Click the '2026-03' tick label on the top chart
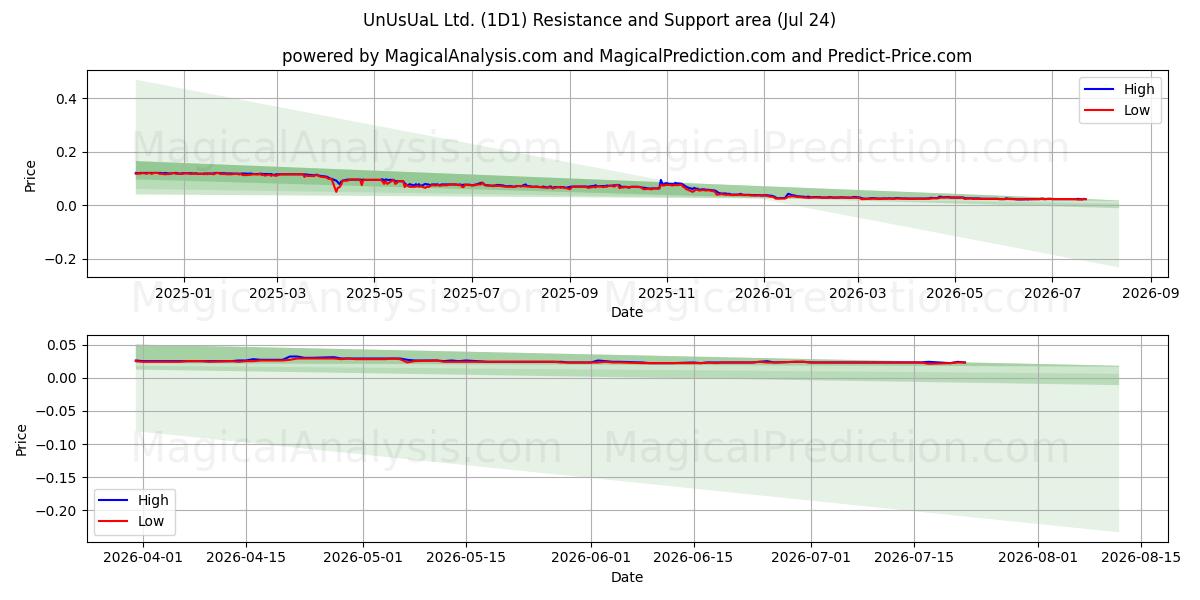The width and height of the screenshot is (1200, 600). point(857,293)
